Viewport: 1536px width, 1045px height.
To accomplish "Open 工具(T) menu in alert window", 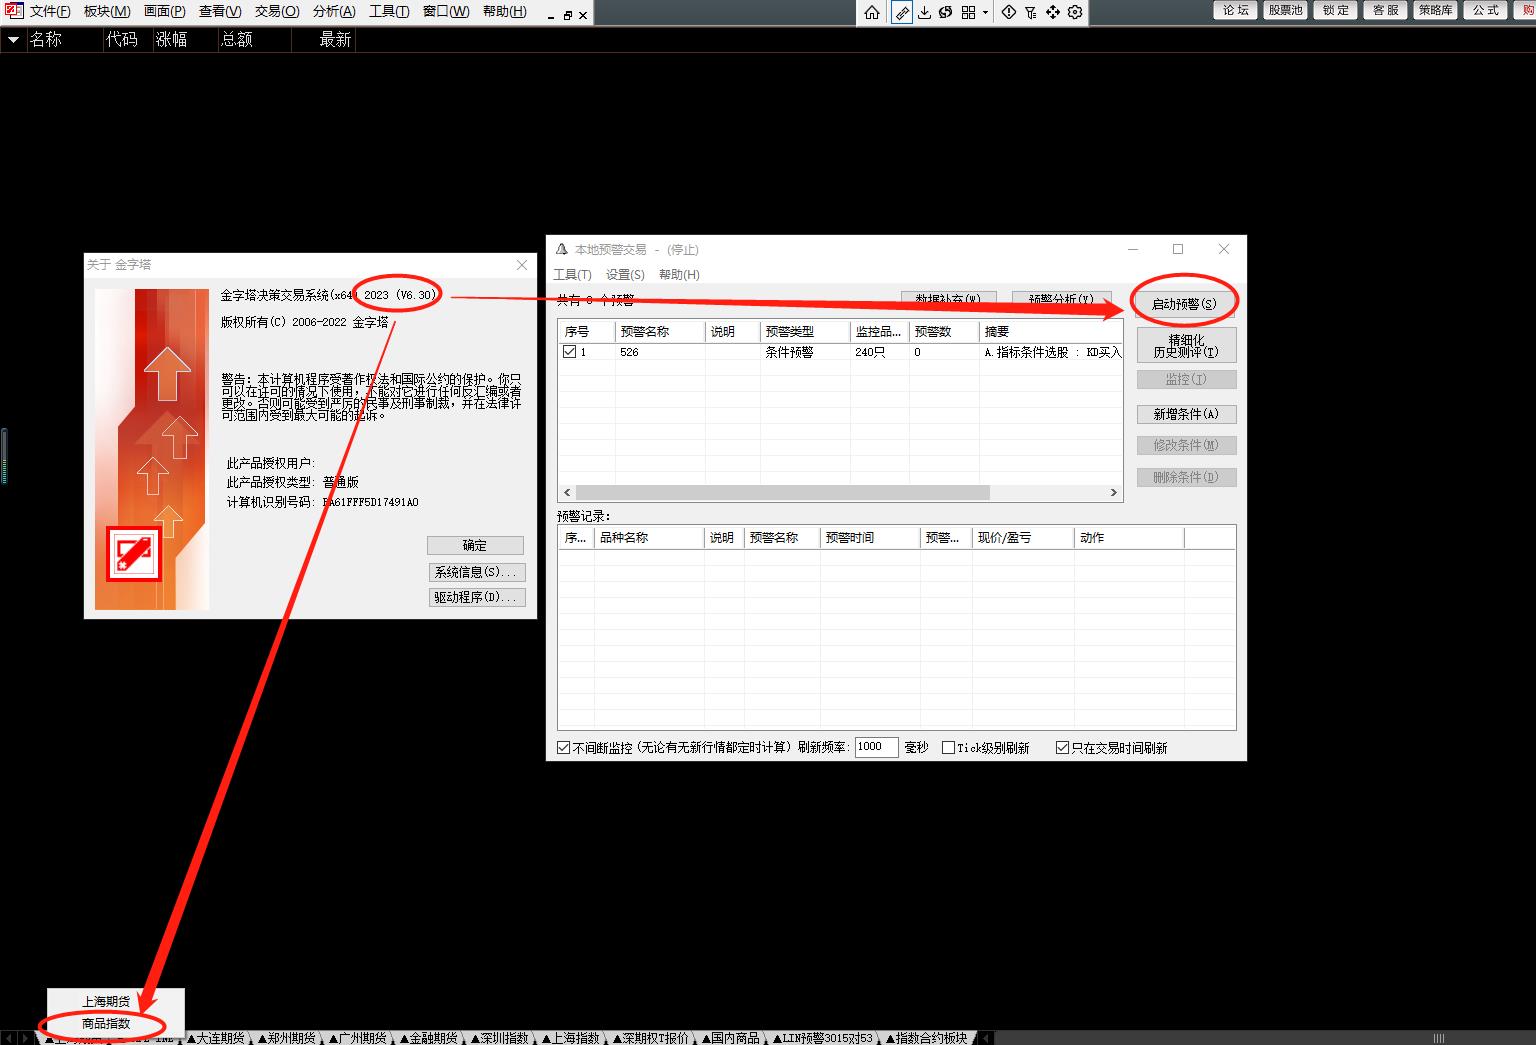I will 573,275.
